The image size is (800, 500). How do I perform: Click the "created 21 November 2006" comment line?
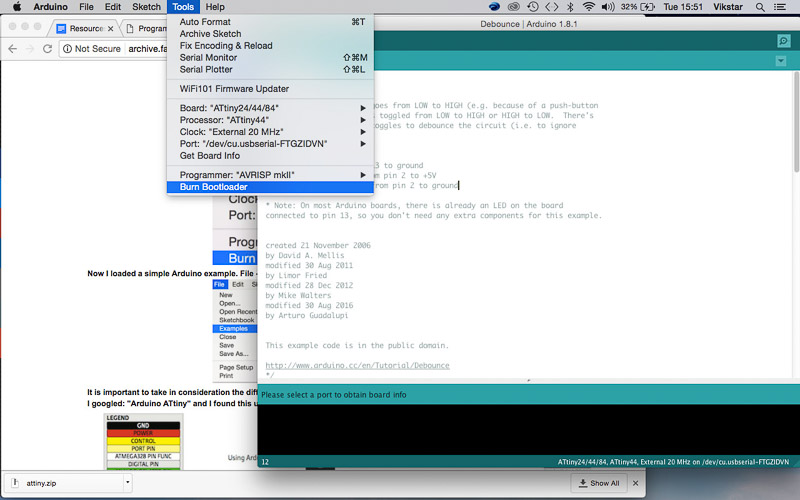pyautogui.click(x=318, y=245)
